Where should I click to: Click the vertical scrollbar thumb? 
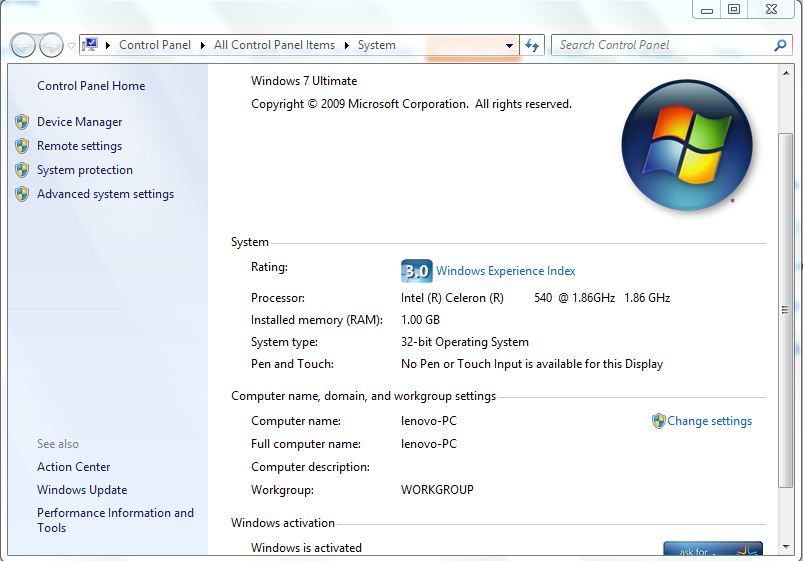[785, 310]
